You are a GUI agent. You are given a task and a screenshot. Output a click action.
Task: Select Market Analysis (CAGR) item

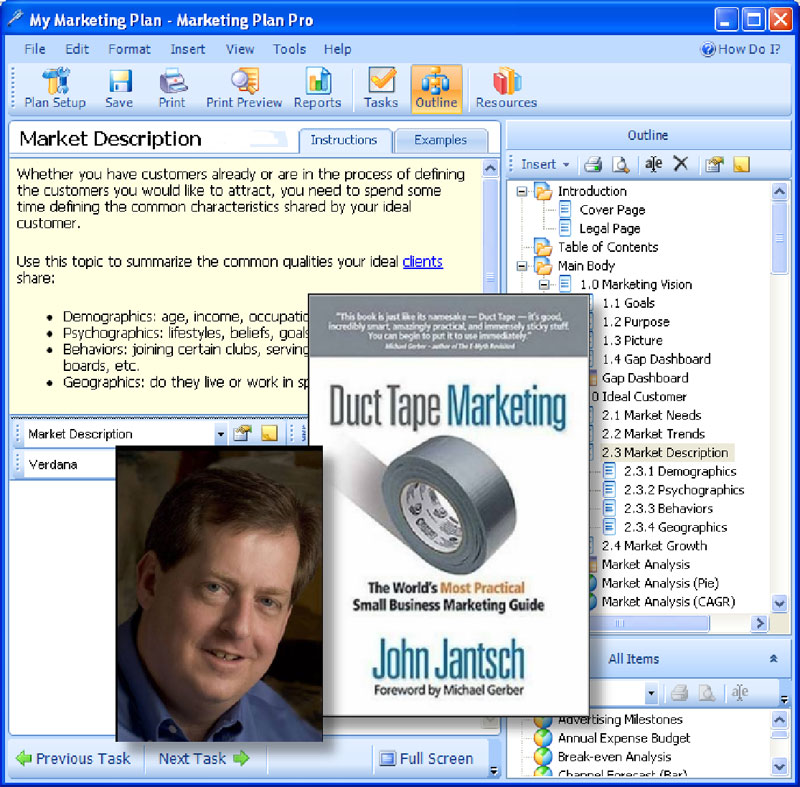668,601
